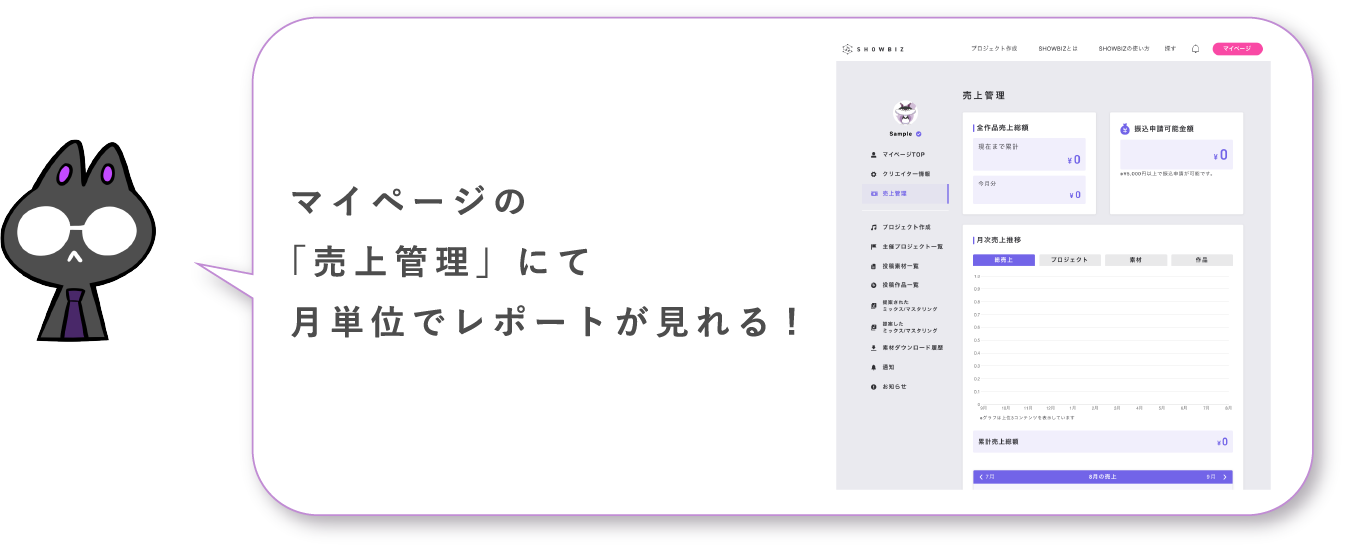
Task: Click the Sample profile avatar
Action: 905,112
